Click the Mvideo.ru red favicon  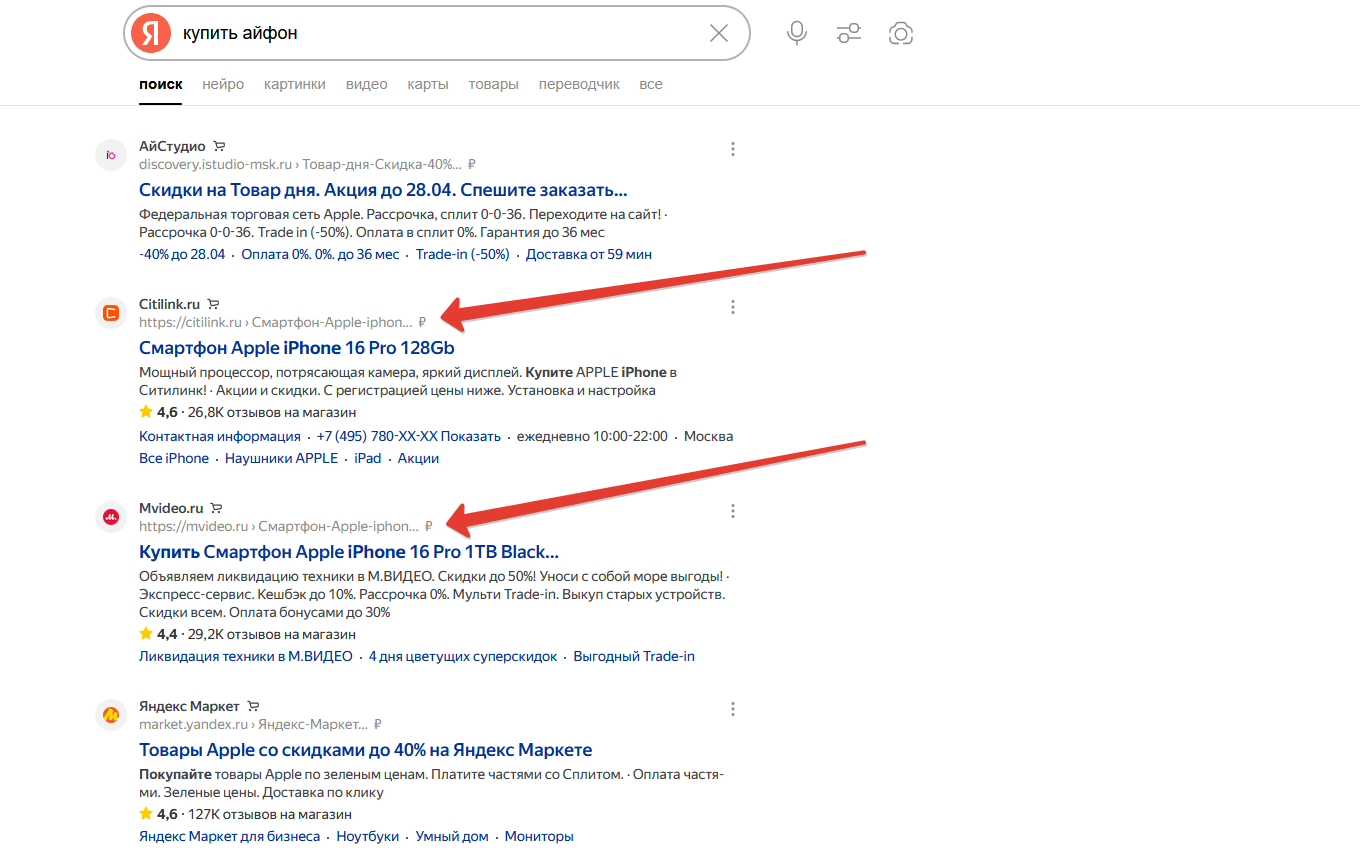110,517
